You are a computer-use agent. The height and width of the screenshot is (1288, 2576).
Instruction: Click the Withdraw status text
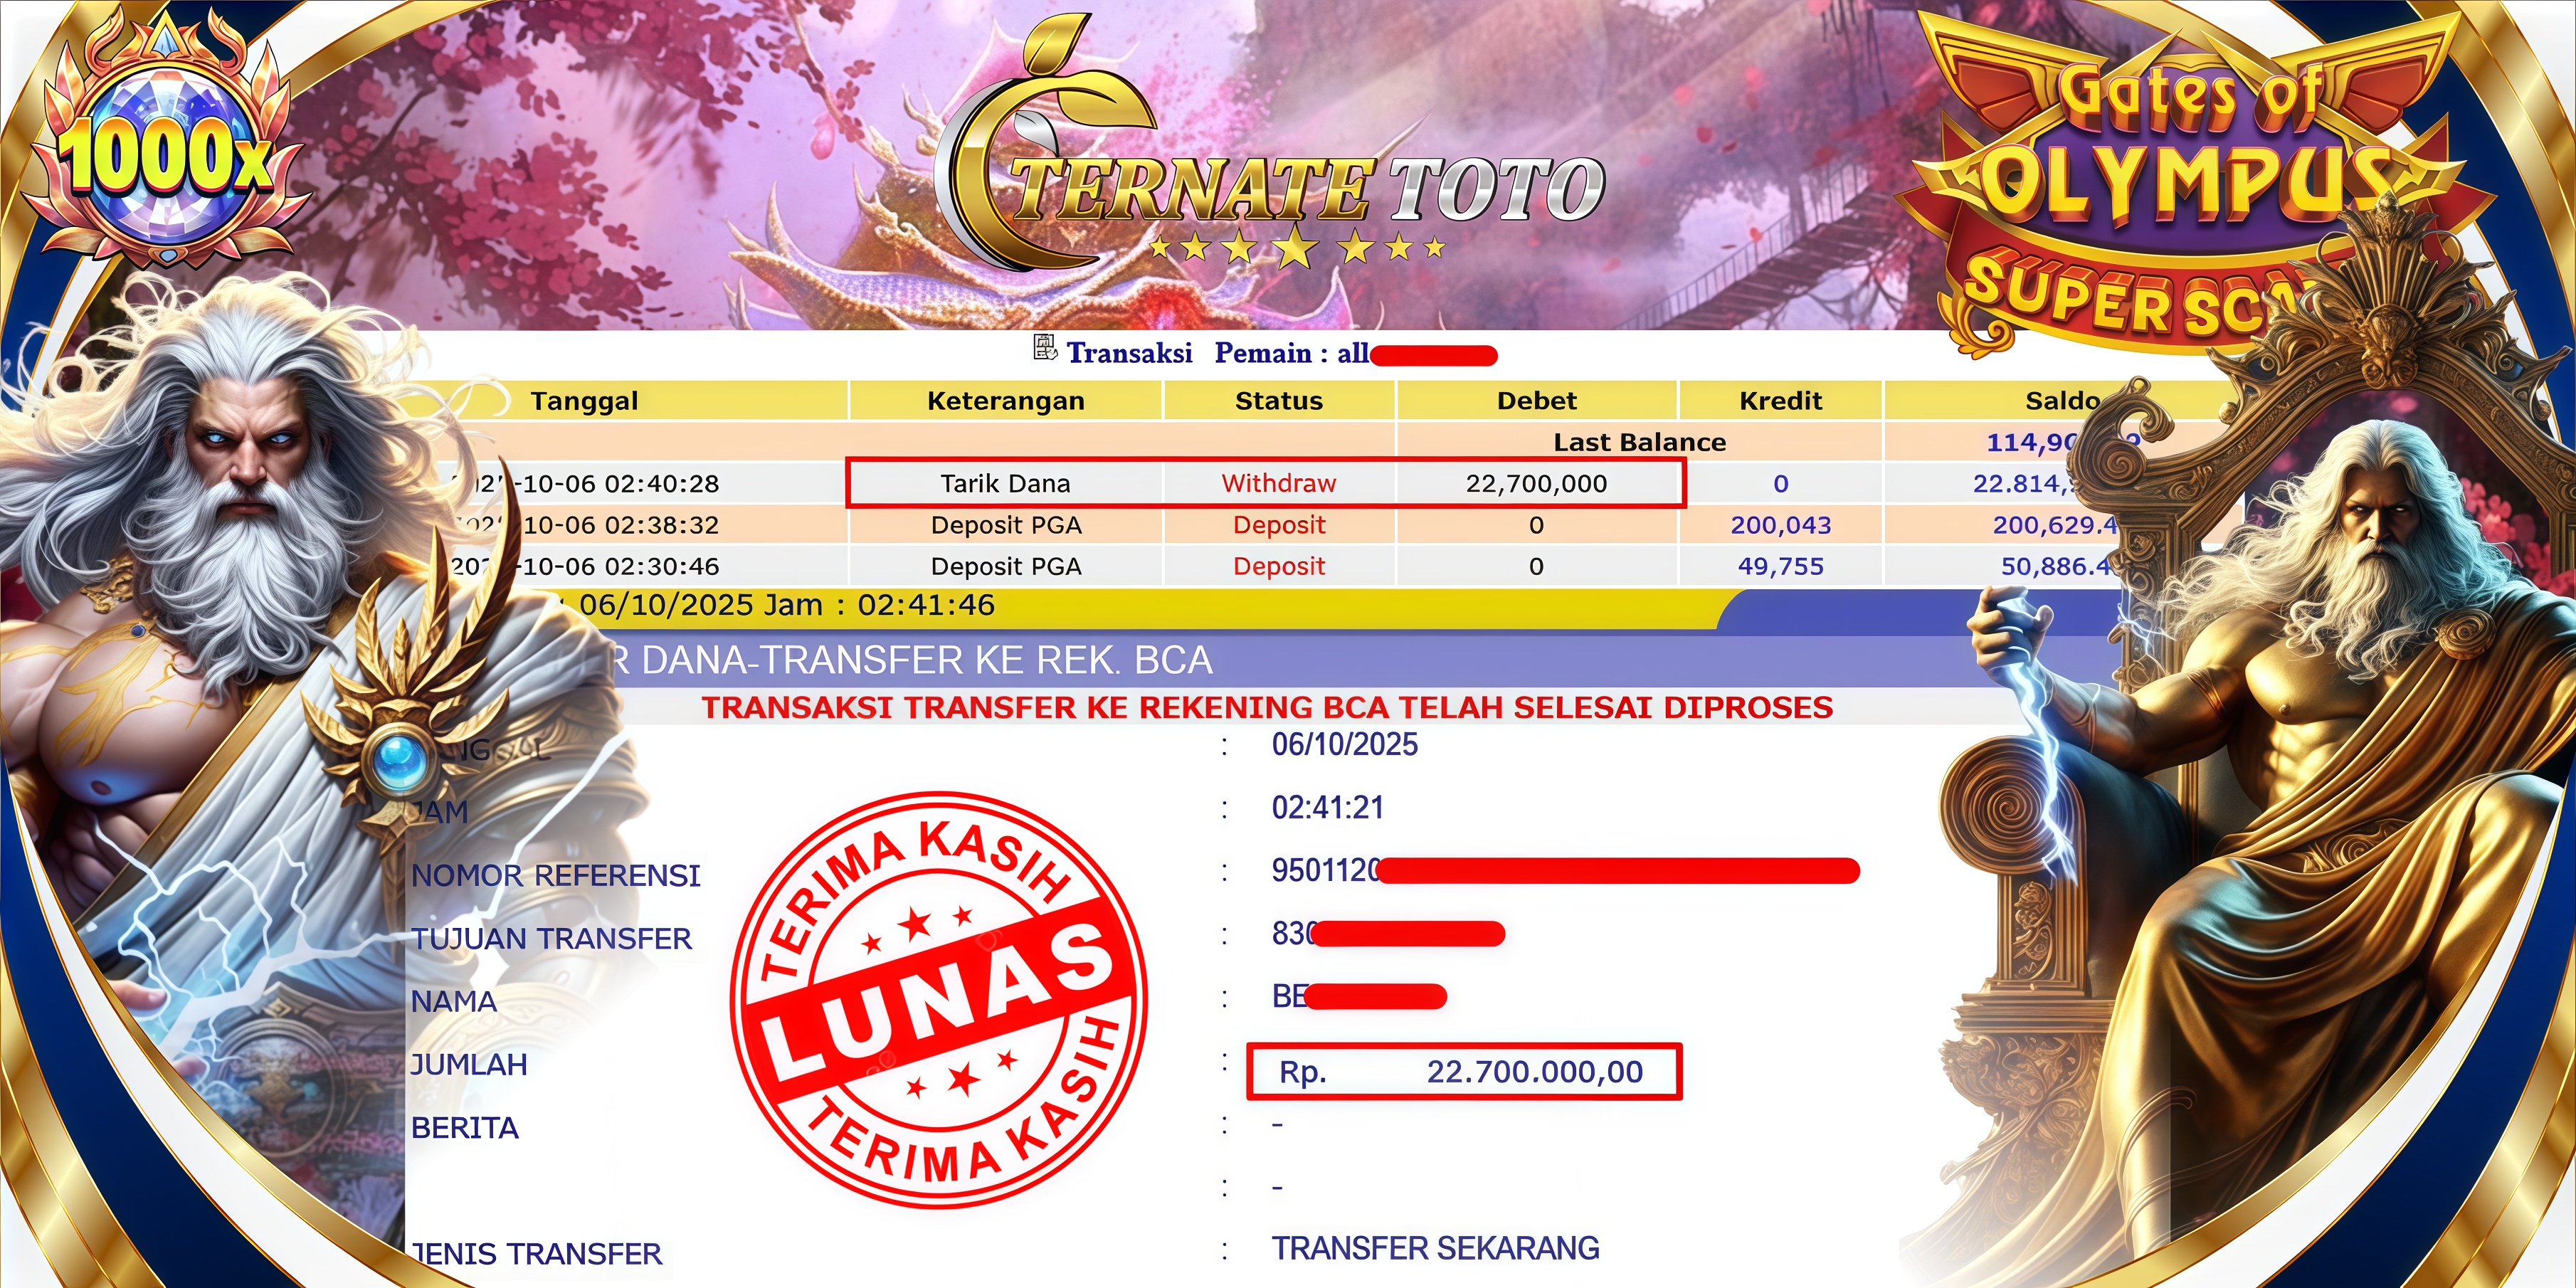tap(1278, 484)
